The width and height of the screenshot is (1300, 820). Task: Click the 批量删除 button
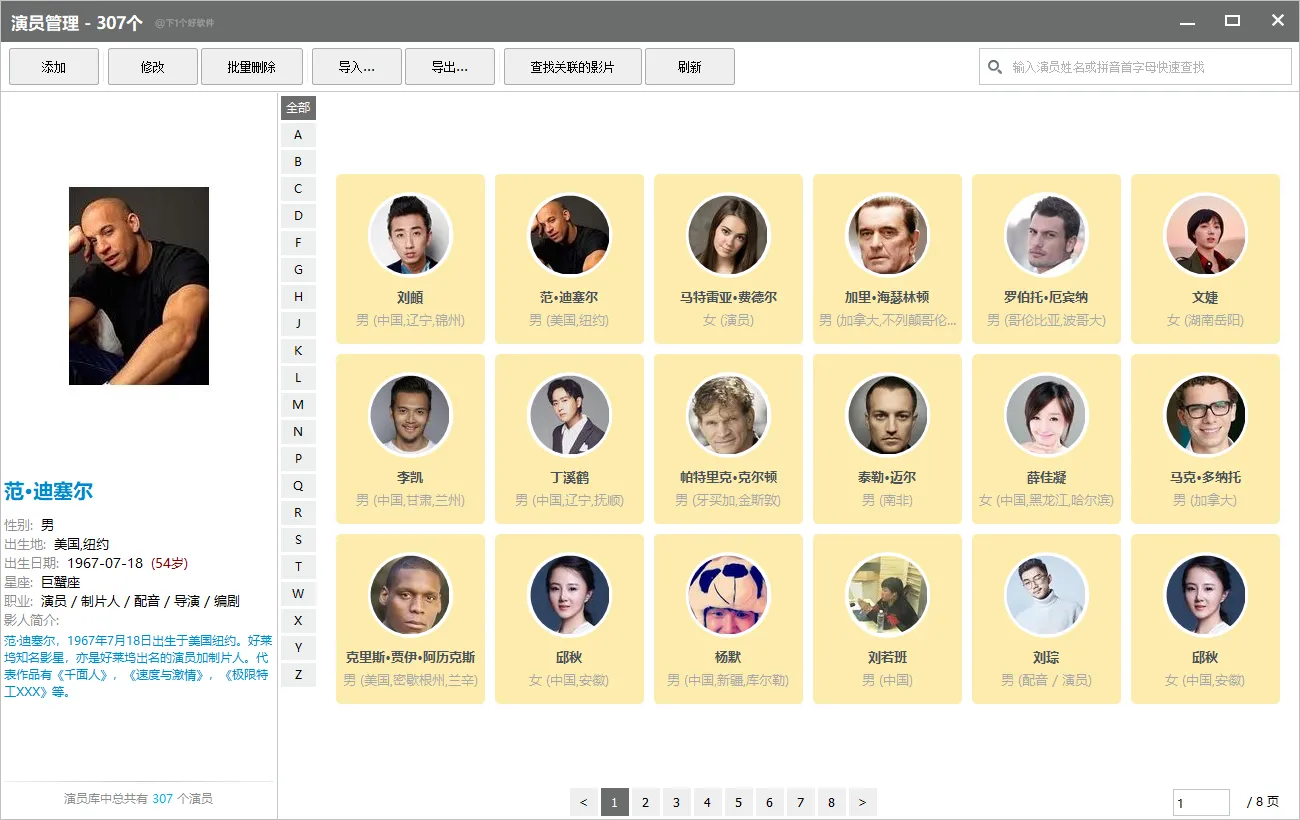click(251, 67)
